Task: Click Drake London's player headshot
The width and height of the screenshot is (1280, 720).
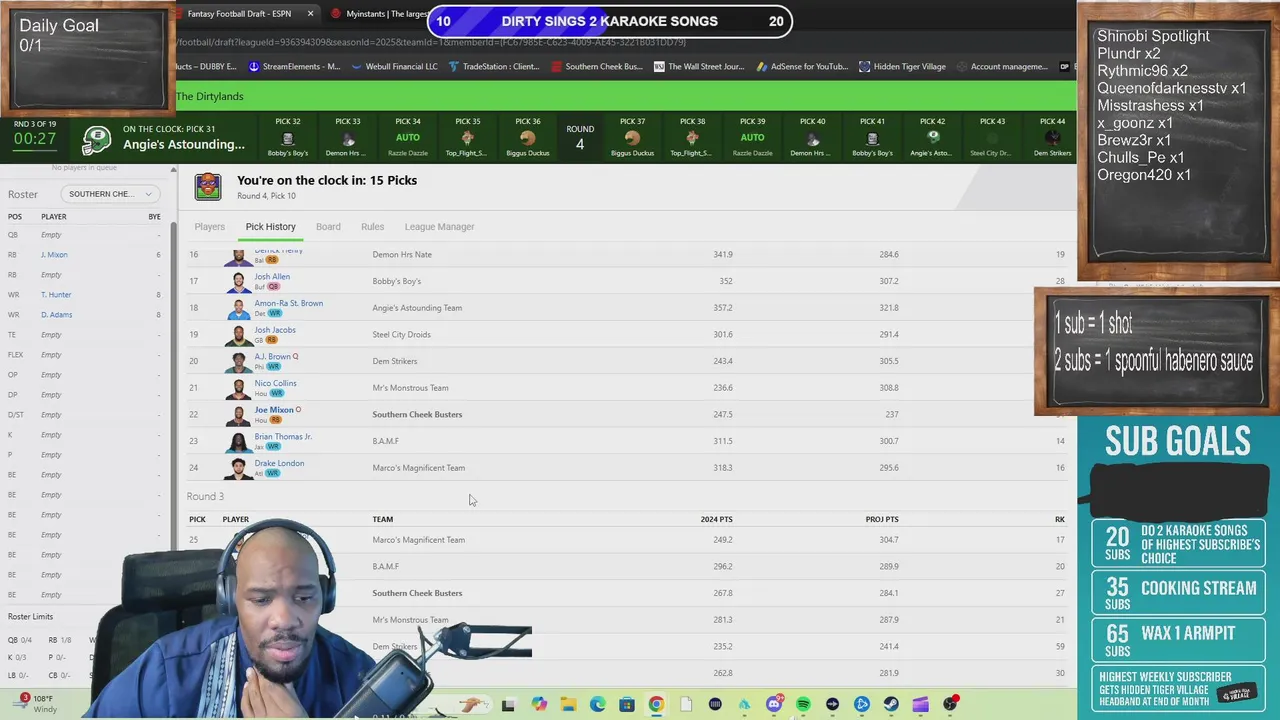Action: [x=239, y=468]
